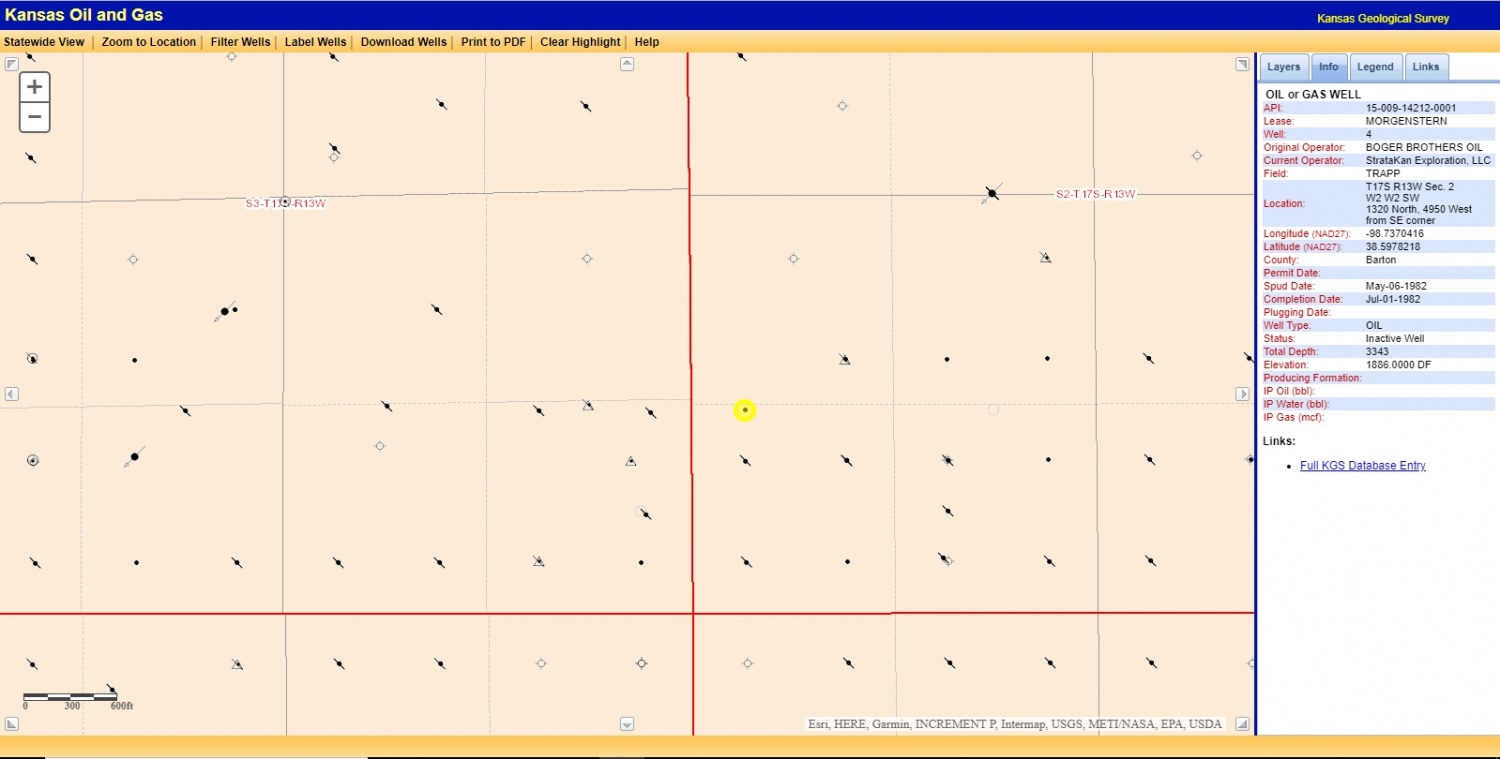Pan map to the lower-left corner arrow
This screenshot has width=1500, height=759.
pos(12,724)
